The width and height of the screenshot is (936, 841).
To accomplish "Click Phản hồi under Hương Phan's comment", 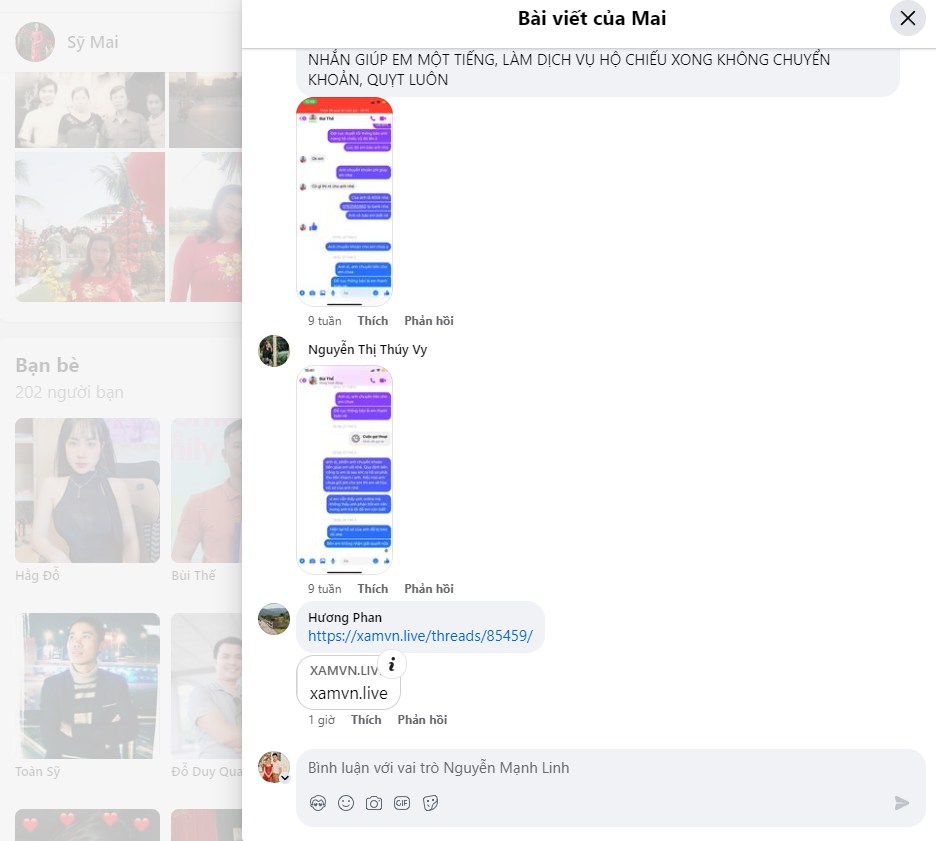I will [x=422, y=720].
